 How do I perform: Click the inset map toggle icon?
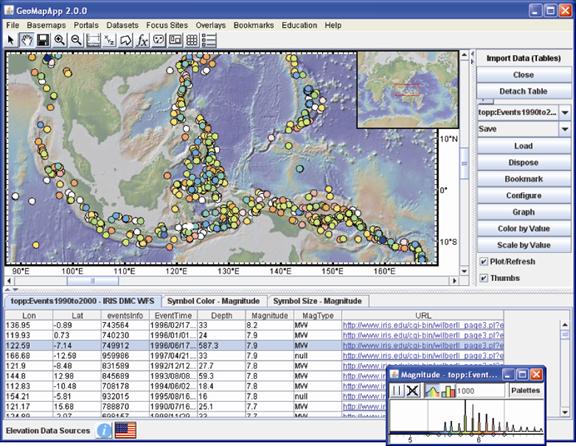tap(175, 40)
